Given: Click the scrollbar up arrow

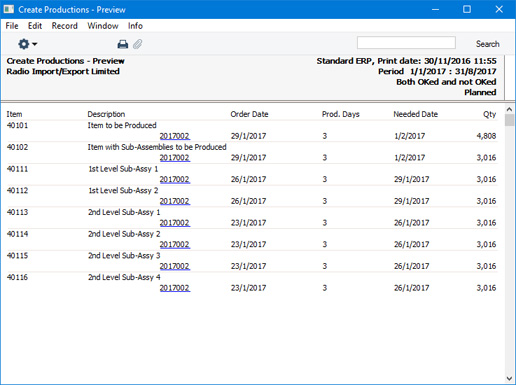Looking at the screenshot, I should tap(509, 109).
